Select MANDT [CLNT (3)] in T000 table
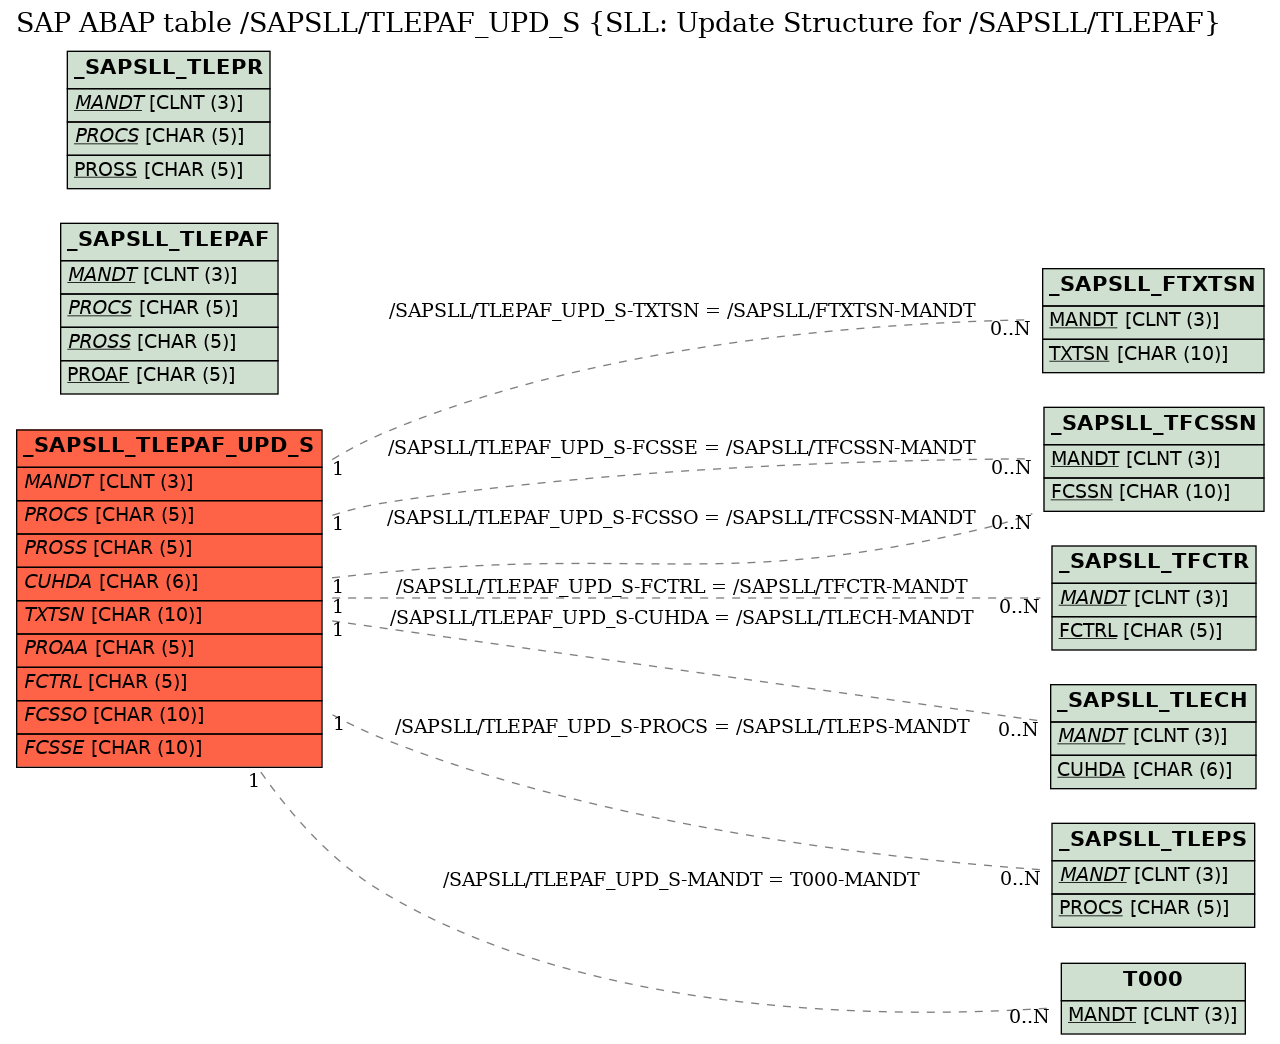Viewport: 1280px width, 1044px height. coord(1153,1016)
